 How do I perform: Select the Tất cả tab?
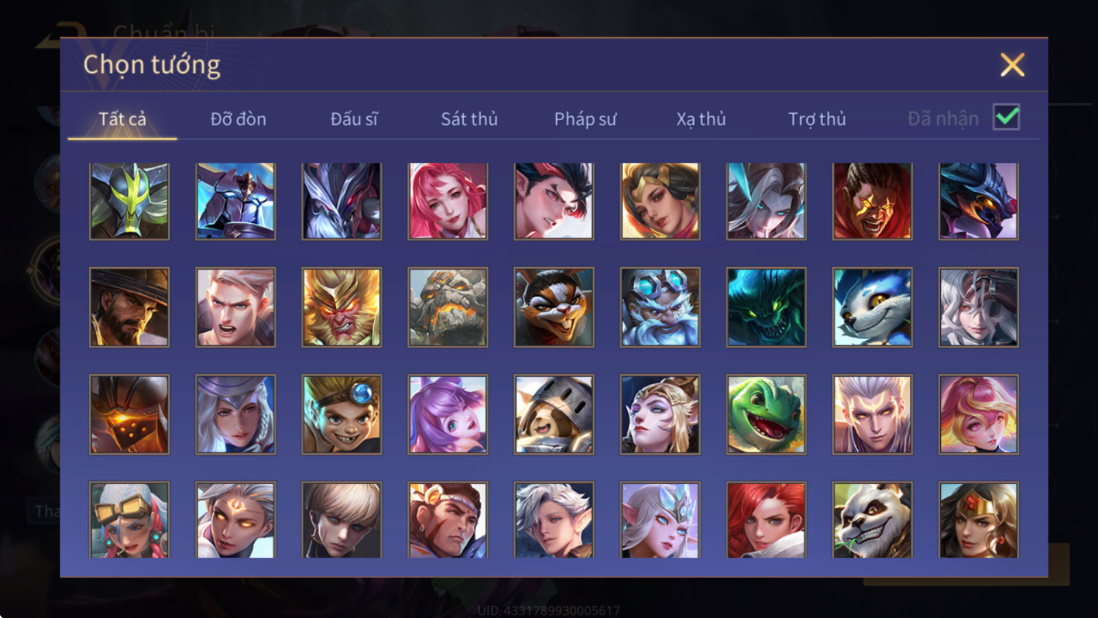(123, 119)
